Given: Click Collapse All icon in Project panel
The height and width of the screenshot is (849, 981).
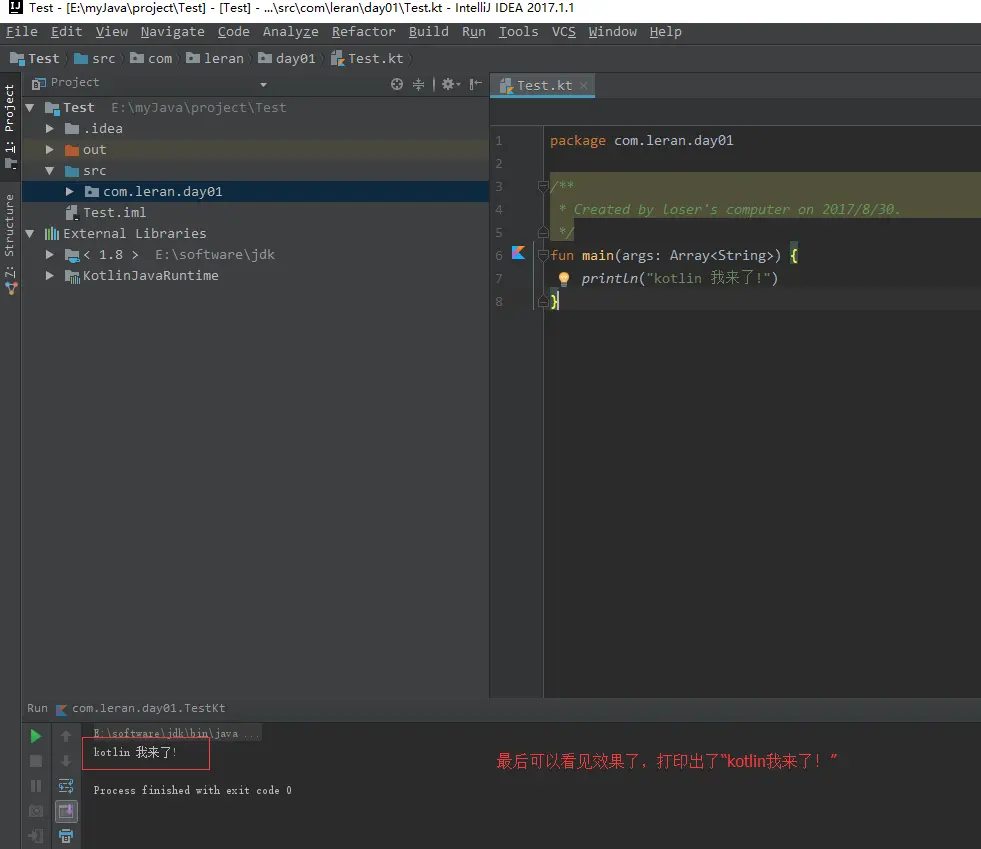Looking at the screenshot, I should tap(419, 84).
